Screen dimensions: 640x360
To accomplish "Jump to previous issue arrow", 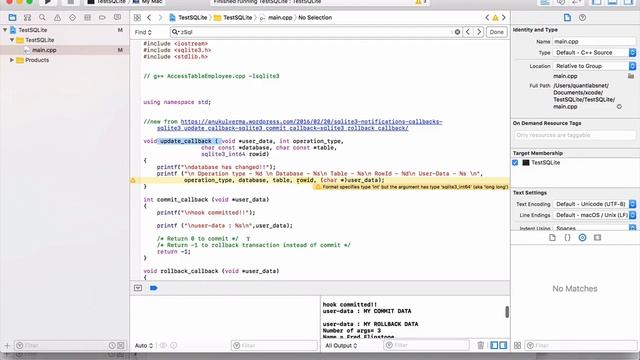I will point(487,18).
